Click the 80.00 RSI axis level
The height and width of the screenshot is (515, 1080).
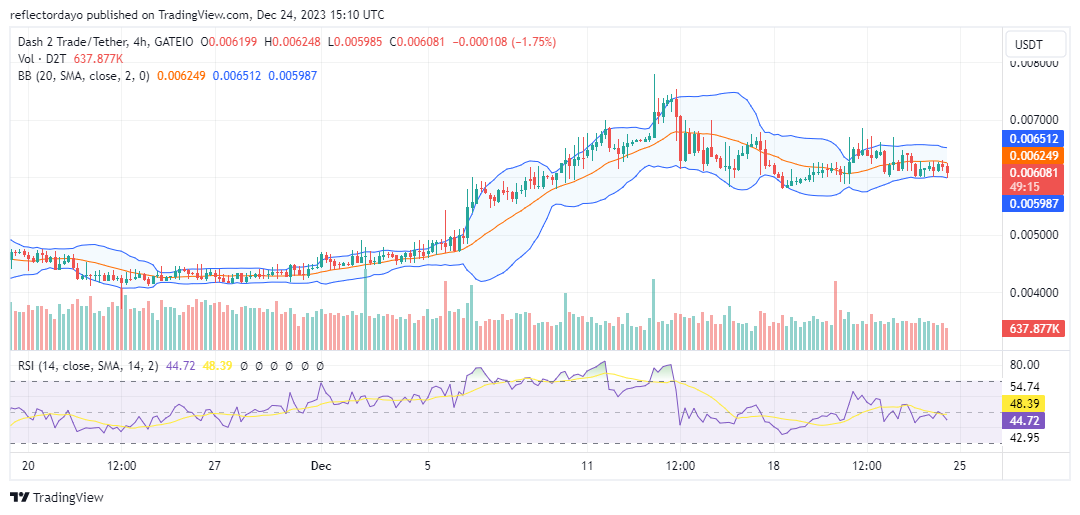tap(1026, 364)
